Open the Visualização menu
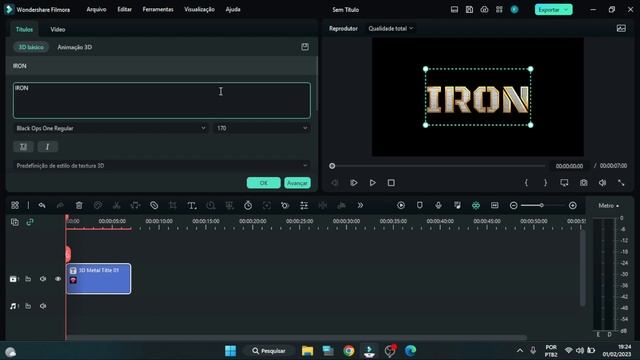The image size is (640, 360). pyautogui.click(x=199, y=9)
